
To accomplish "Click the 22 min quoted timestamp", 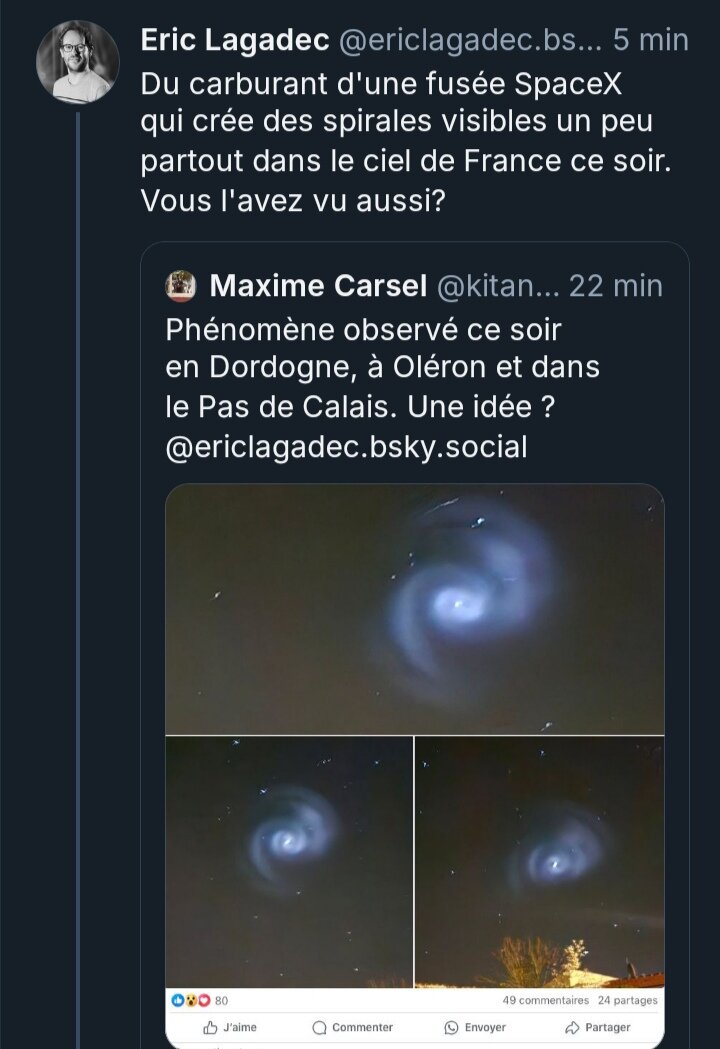I will tap(615, 286).
